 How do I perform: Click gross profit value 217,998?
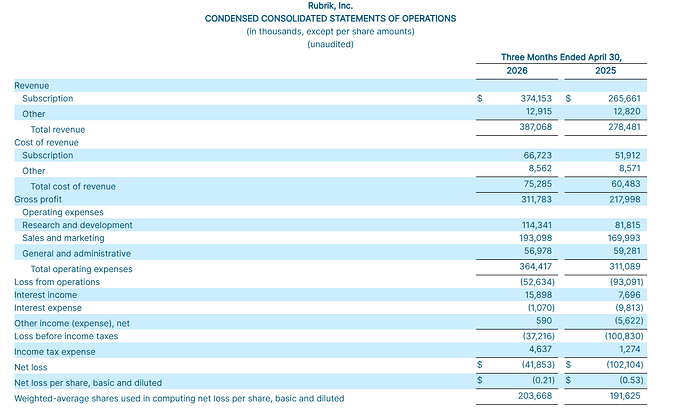(x=625, y=199)
